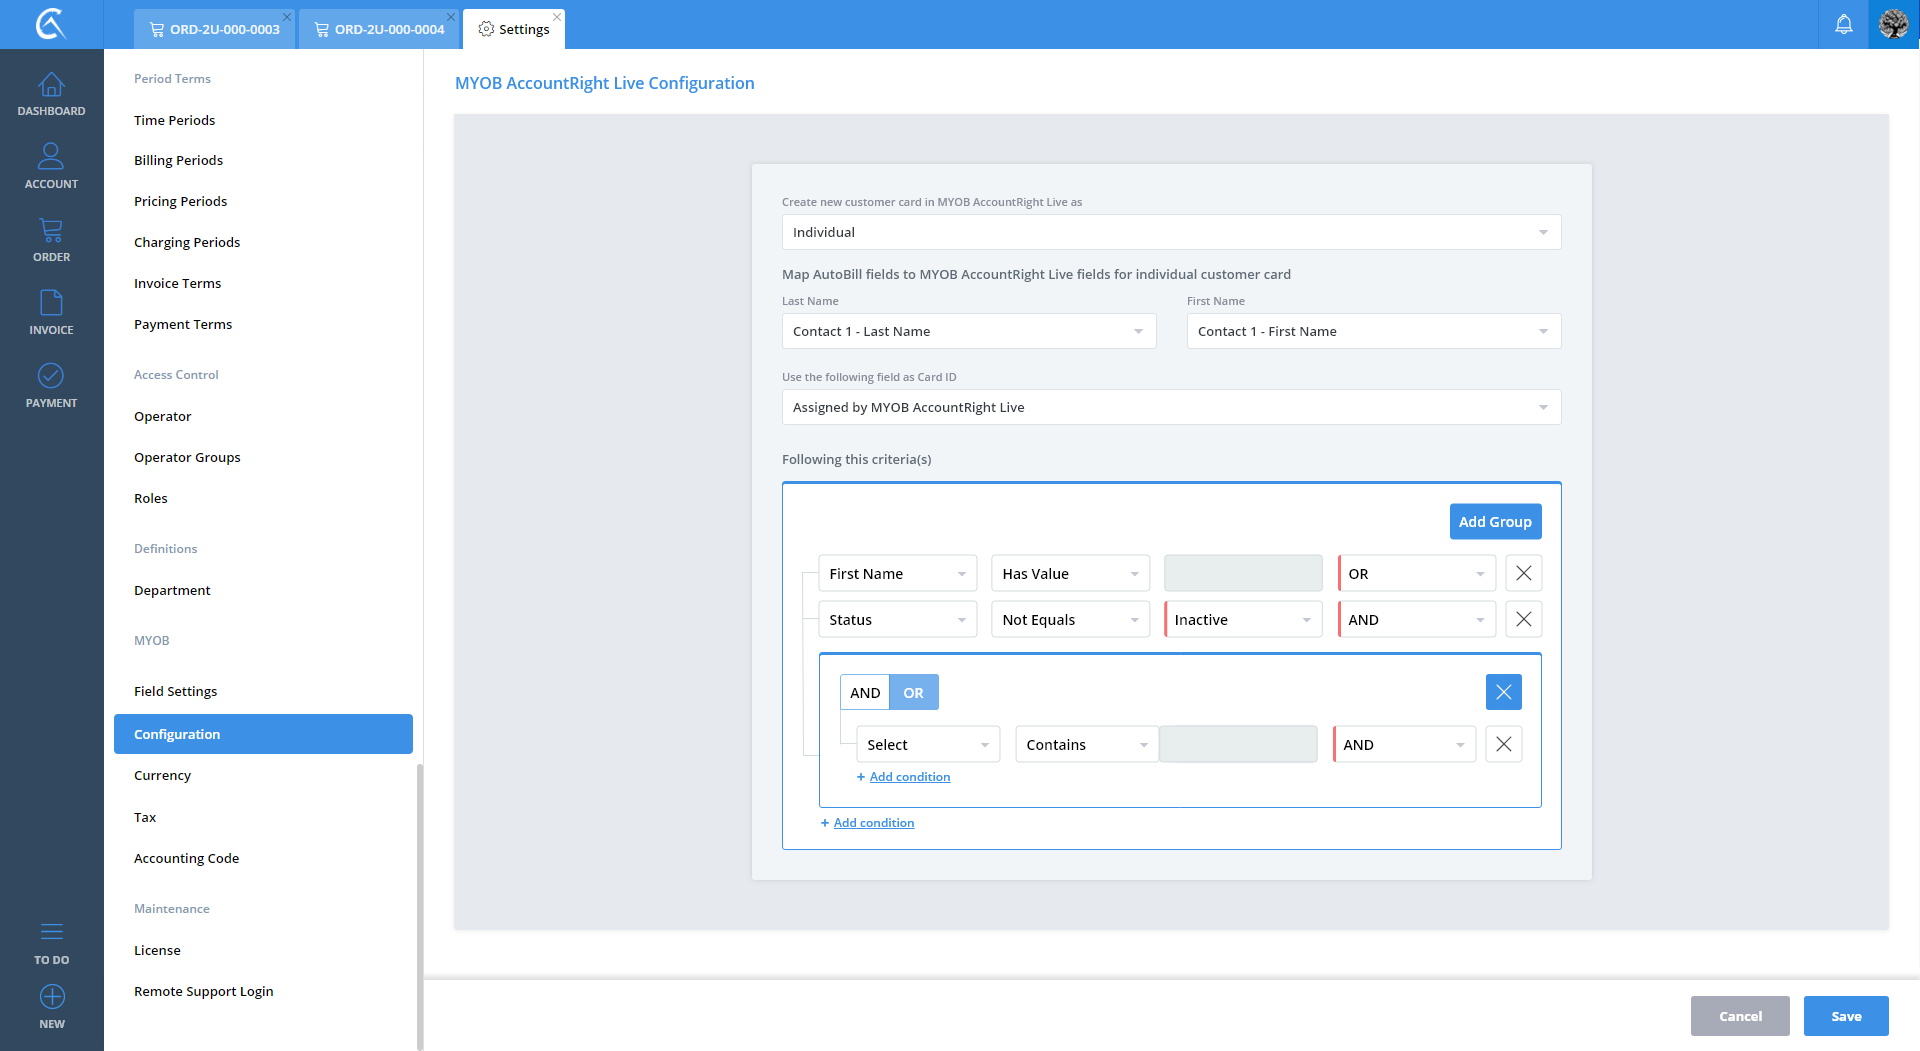Switch to the ORD-2U-000-0003 tab
Screen dimensions: 1920x1051
pyautogui.click(x=215, y=29)
